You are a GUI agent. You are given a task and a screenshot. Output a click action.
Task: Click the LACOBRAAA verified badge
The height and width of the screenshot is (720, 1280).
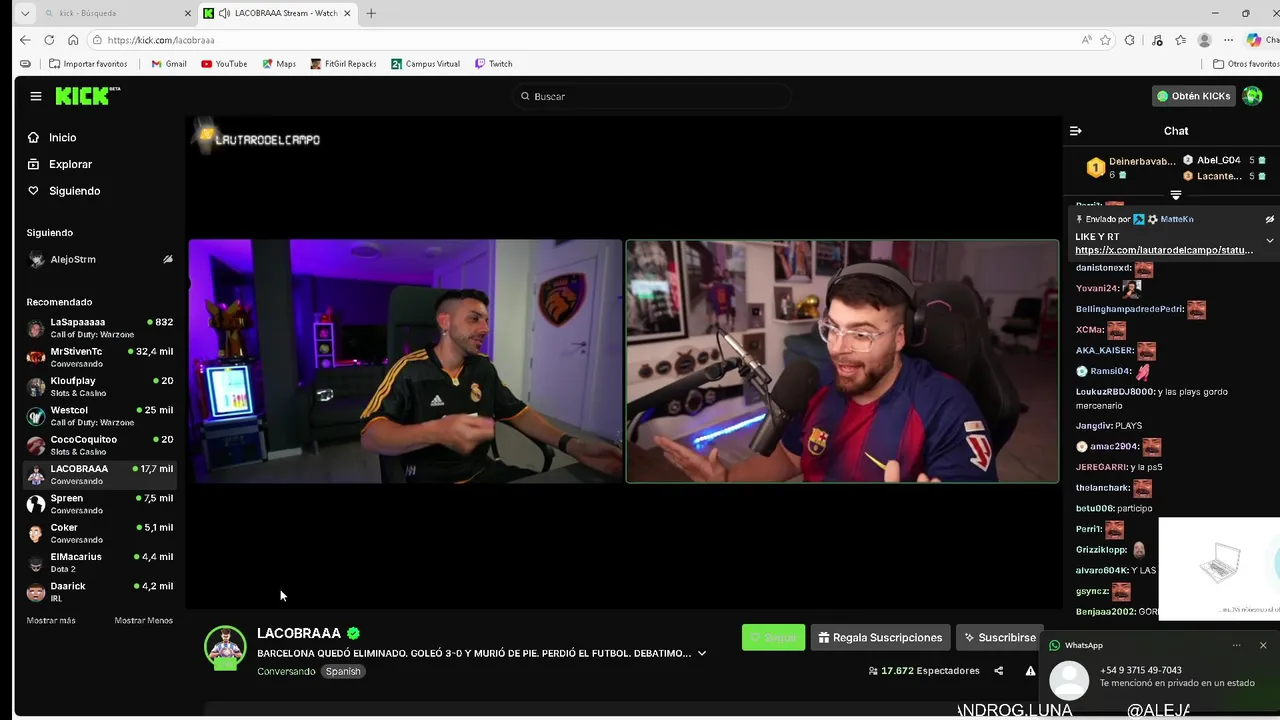pos(354,633)
